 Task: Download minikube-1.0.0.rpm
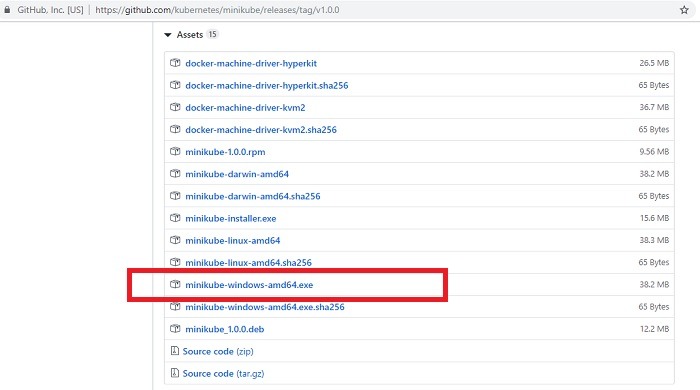pyautogui.click(x=225, y=152)
